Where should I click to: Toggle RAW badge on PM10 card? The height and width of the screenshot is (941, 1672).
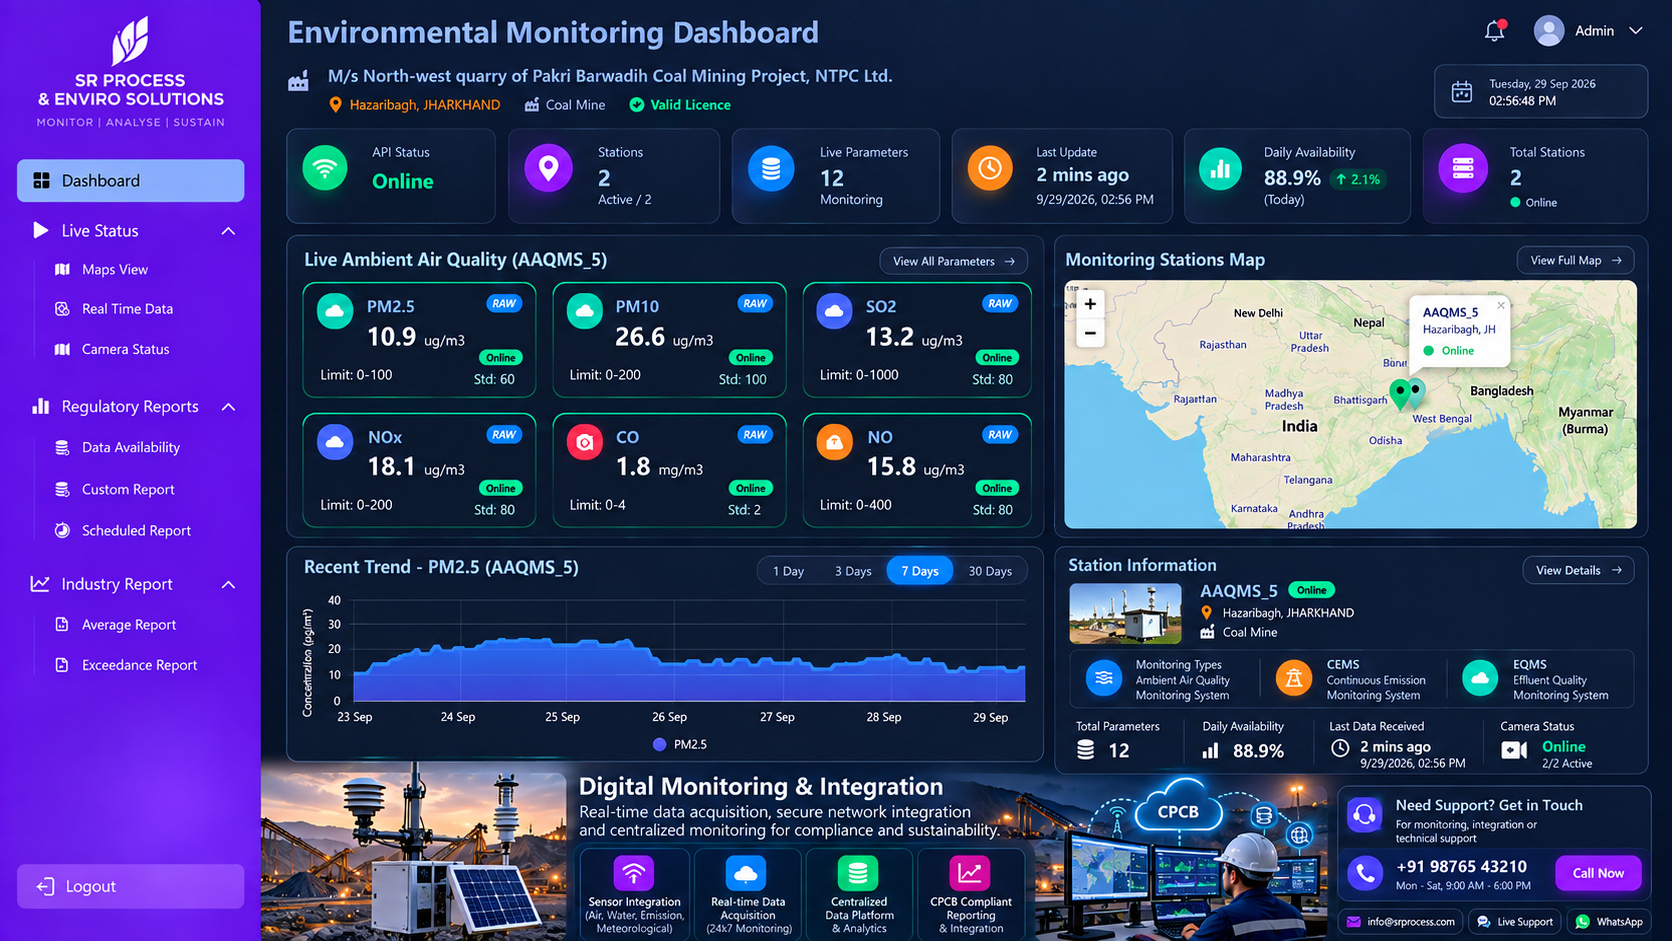click(x=755, y=303)
